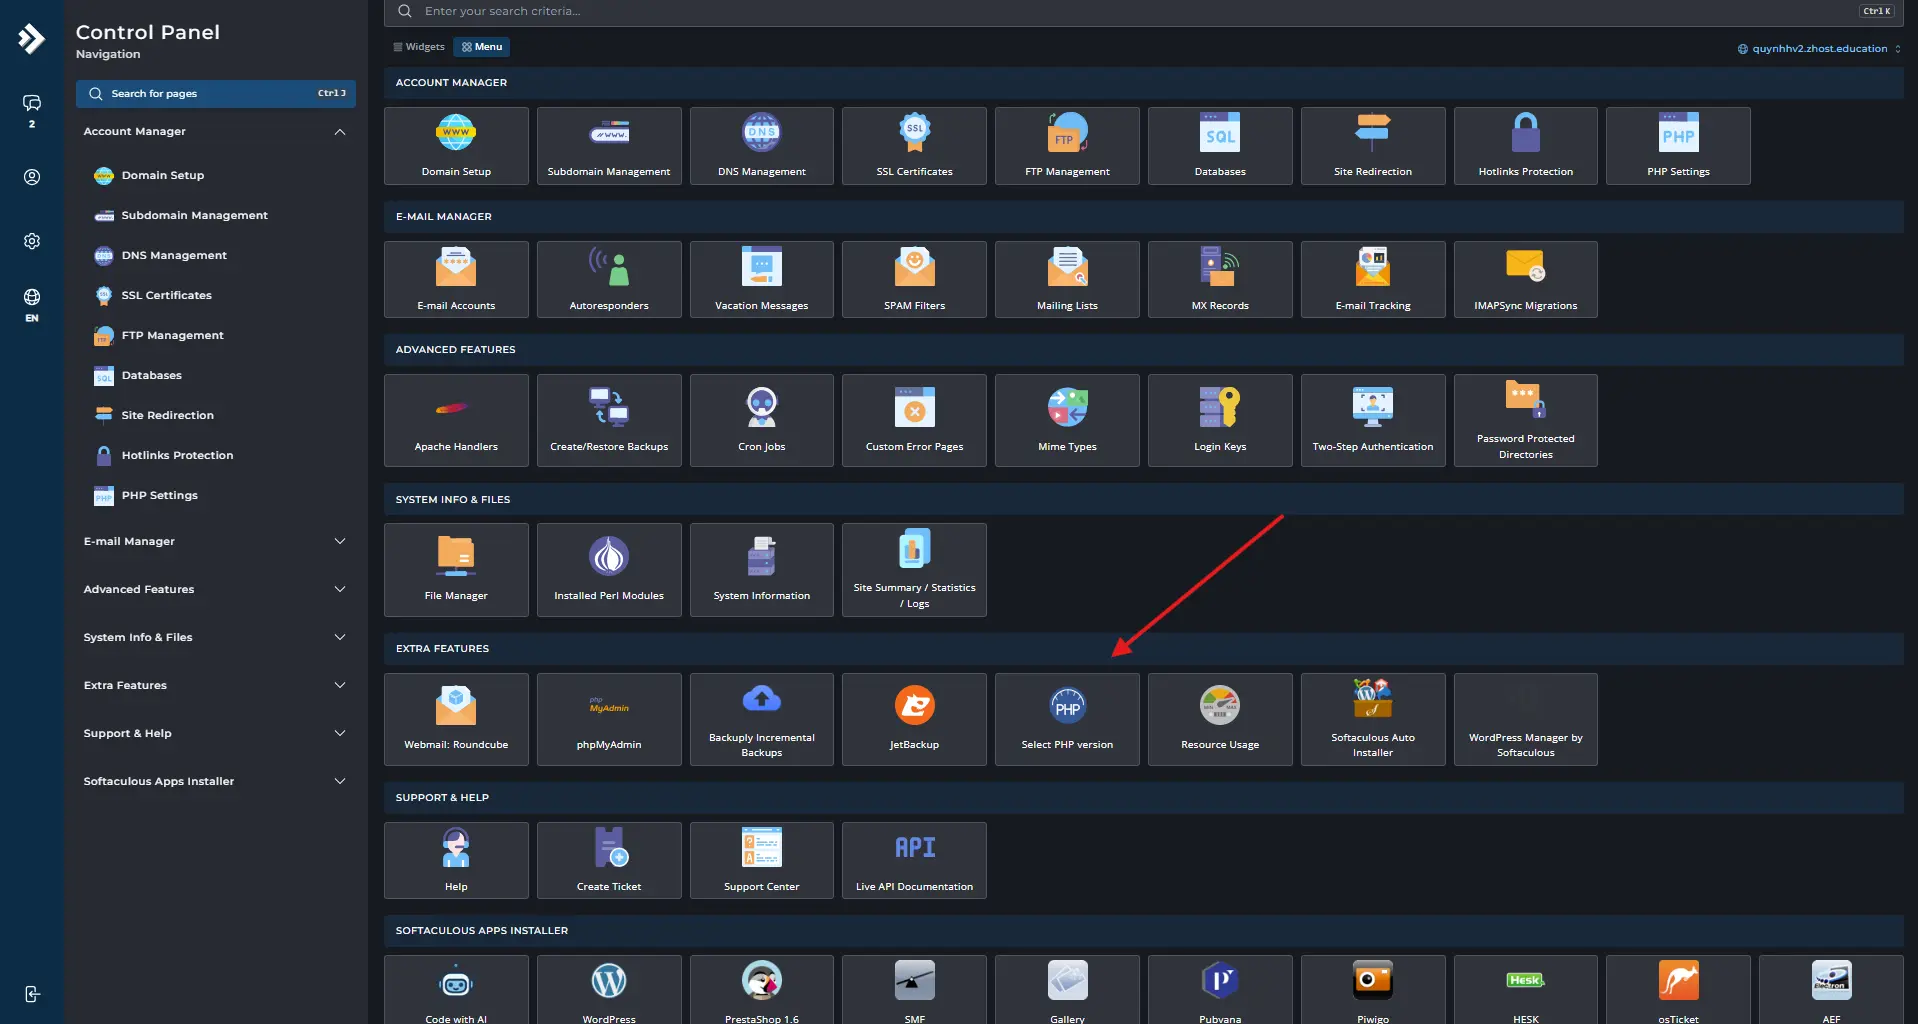Open DNS Management in the sidebar
Image resolution: width=1918 pixels, height=1024 pixels.
click(174, 255)
